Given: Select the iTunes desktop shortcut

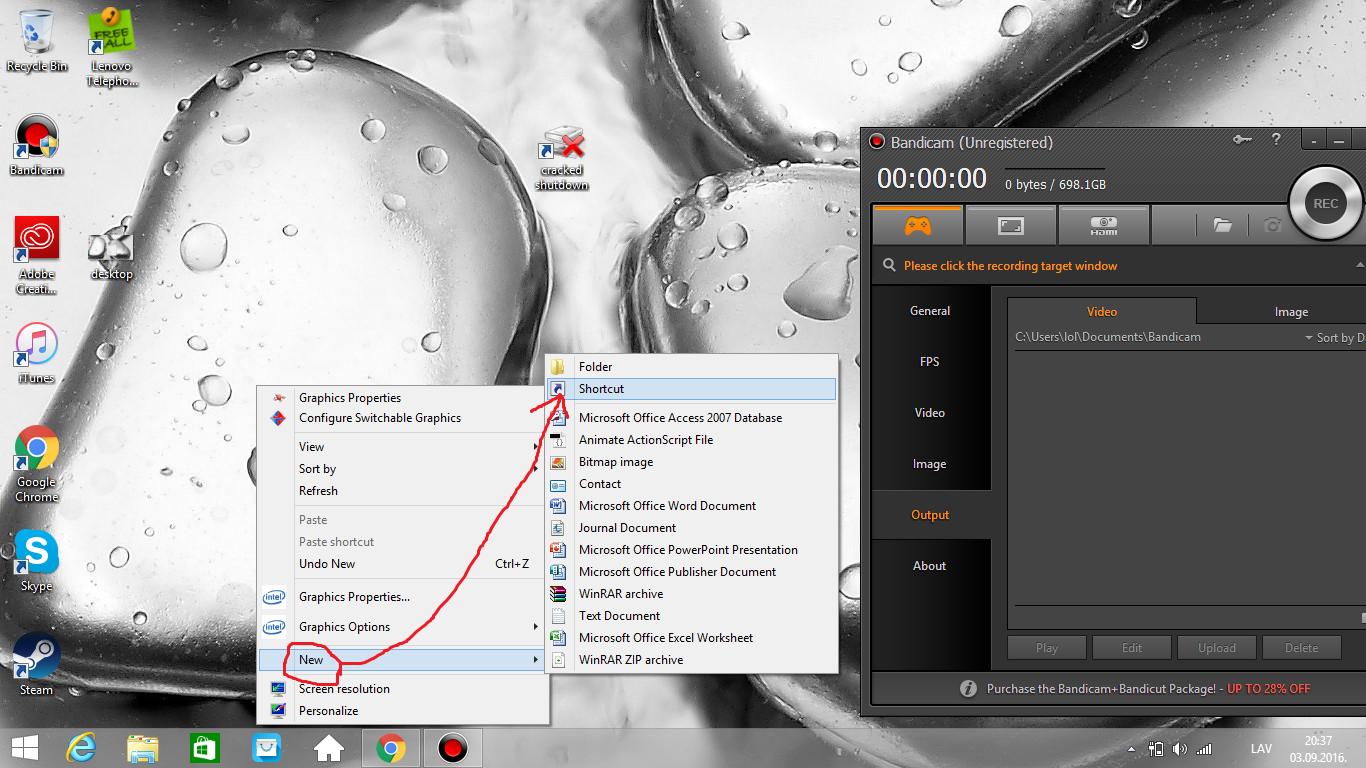Looking at the screenshot, I should (x=37, y=353).
